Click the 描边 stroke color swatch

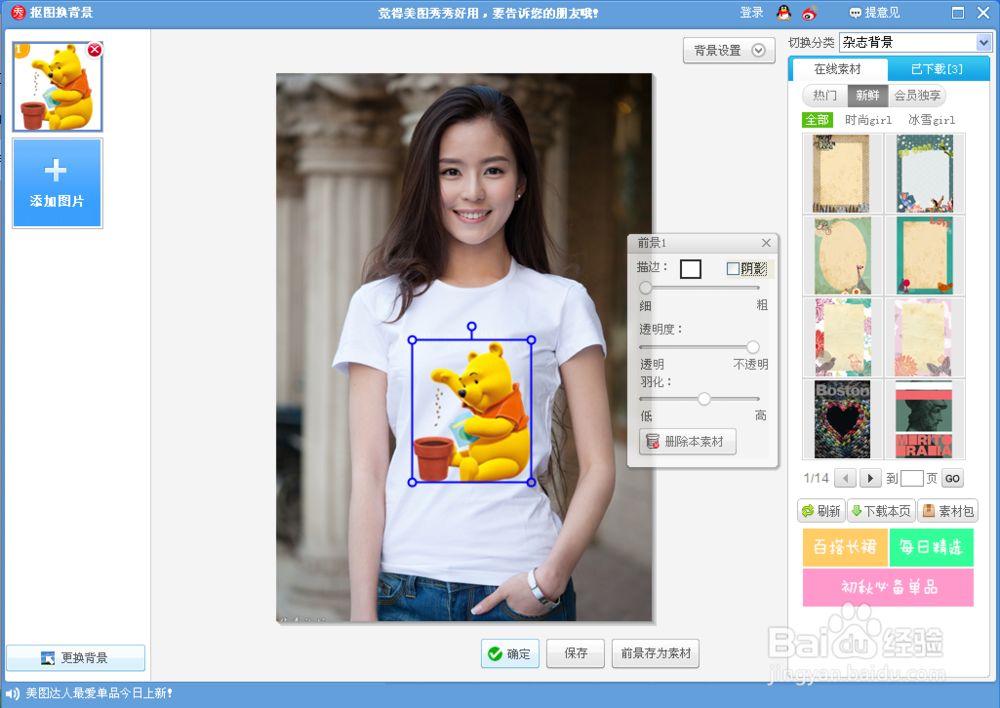(691, 269)
